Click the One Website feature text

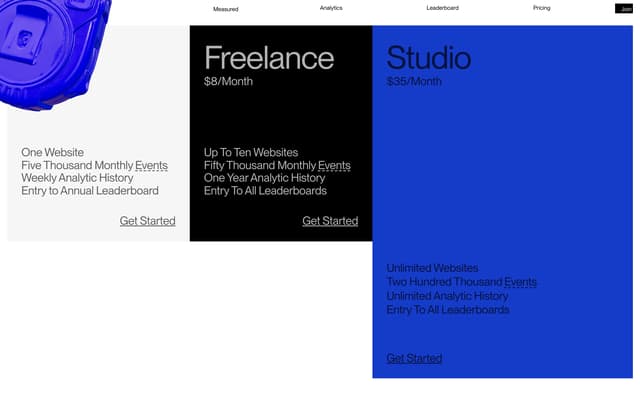click(x=53, y=152)
